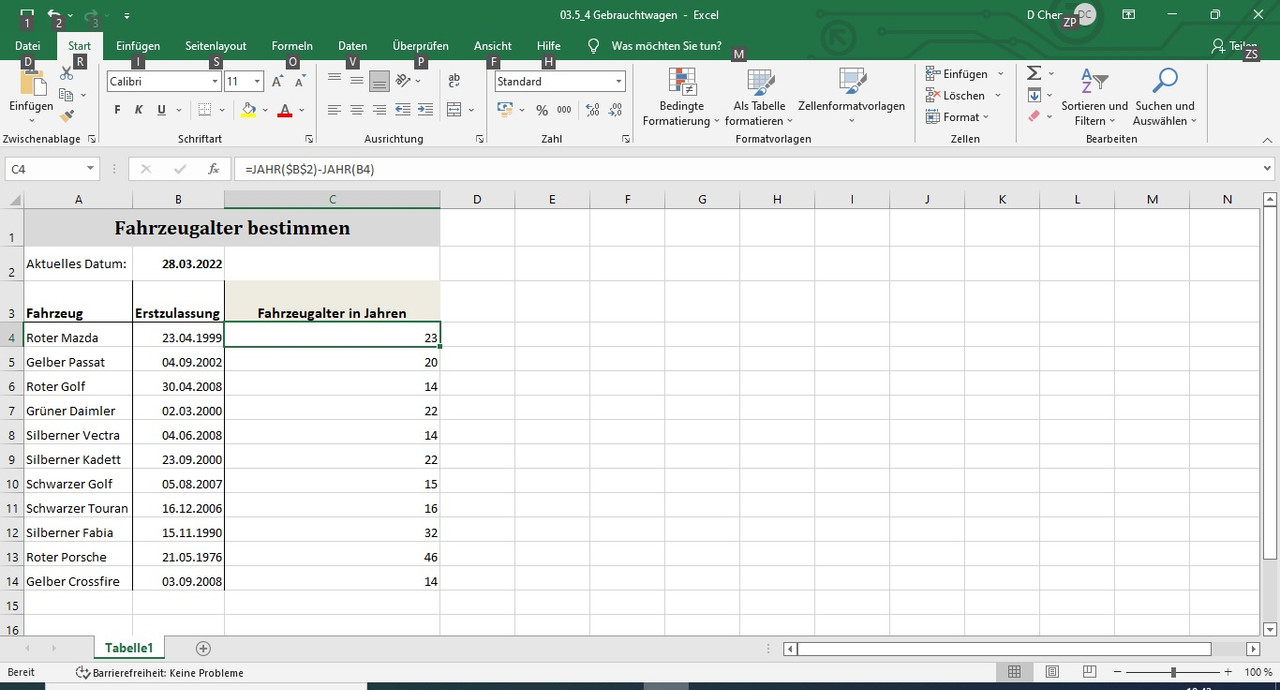Select the Tabelle1 sheet tab

click(129, 648)
